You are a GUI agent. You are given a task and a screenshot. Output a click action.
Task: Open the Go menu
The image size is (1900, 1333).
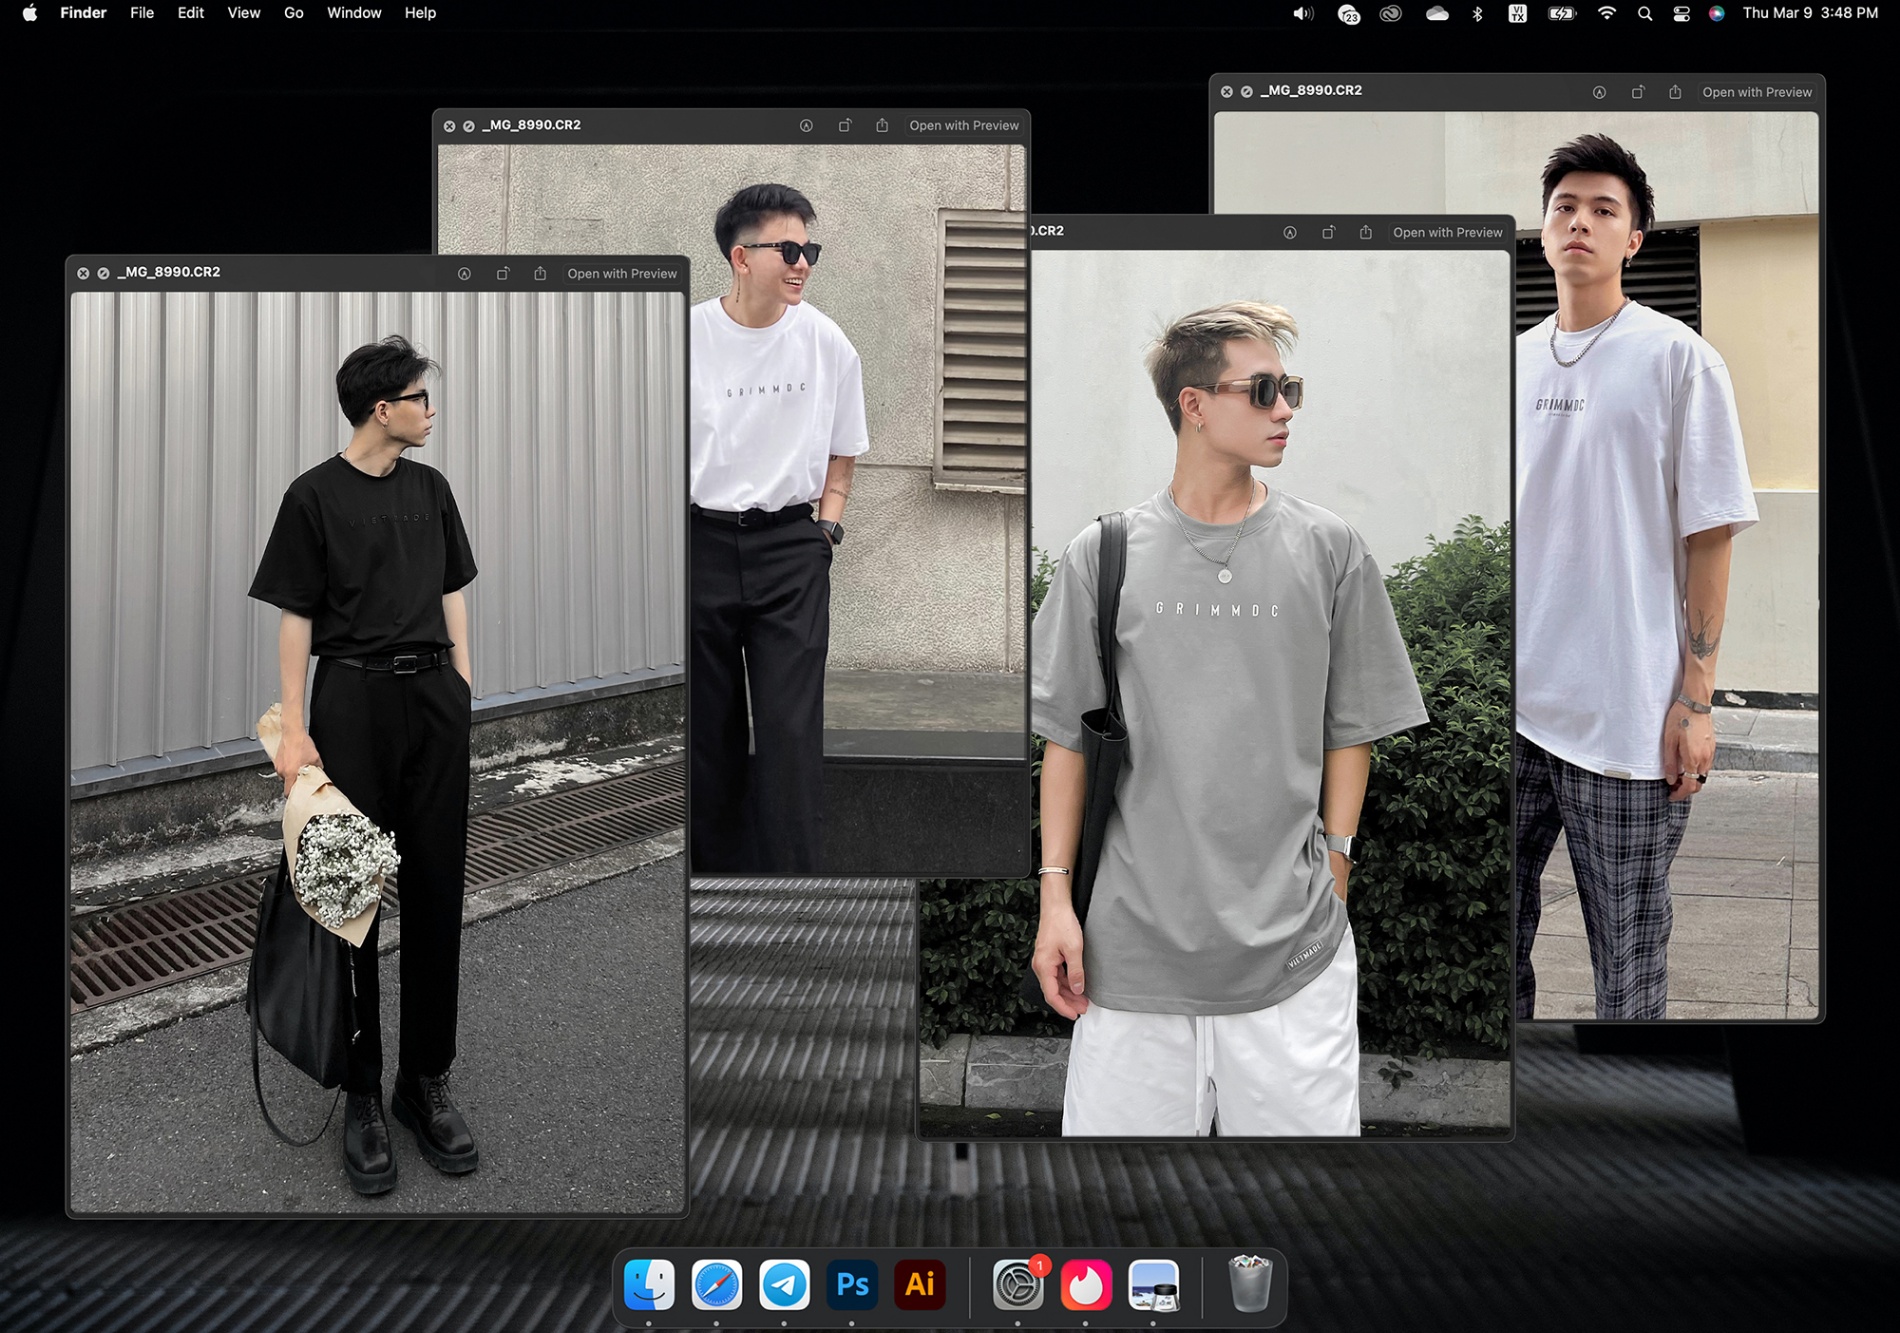(x=293, y=13)
